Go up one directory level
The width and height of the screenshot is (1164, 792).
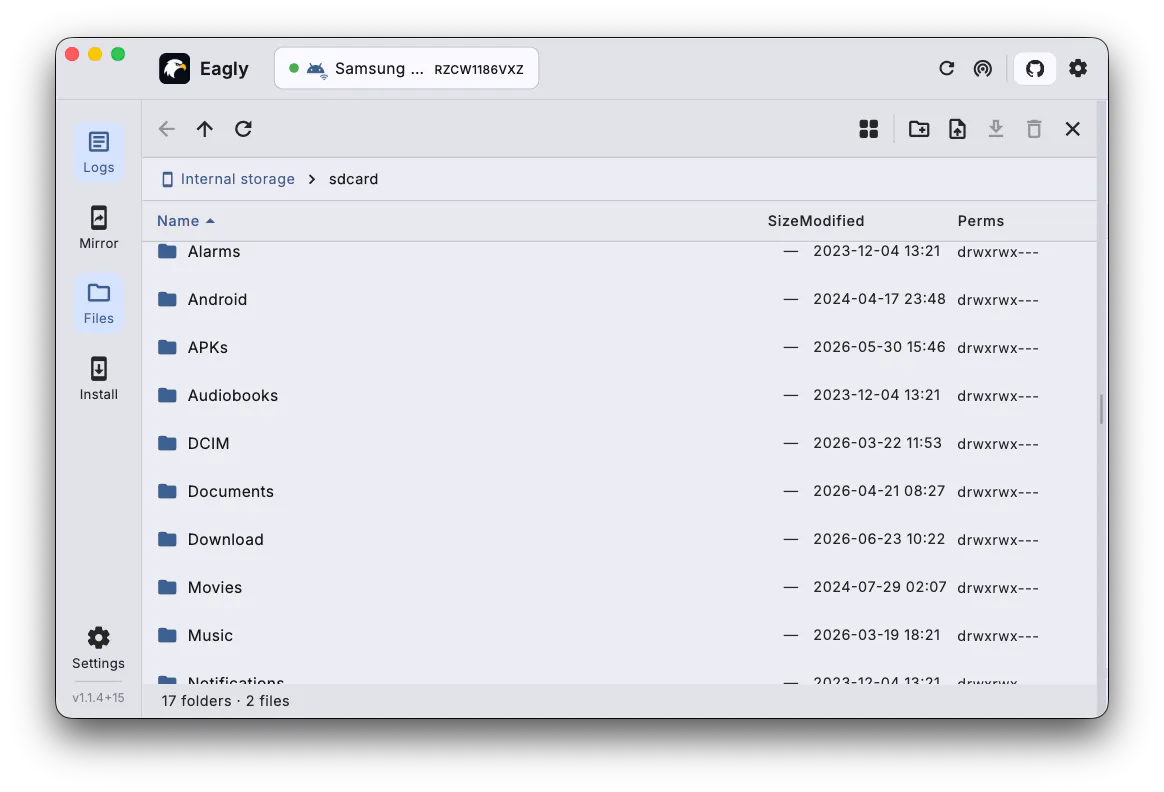point(205,129)
